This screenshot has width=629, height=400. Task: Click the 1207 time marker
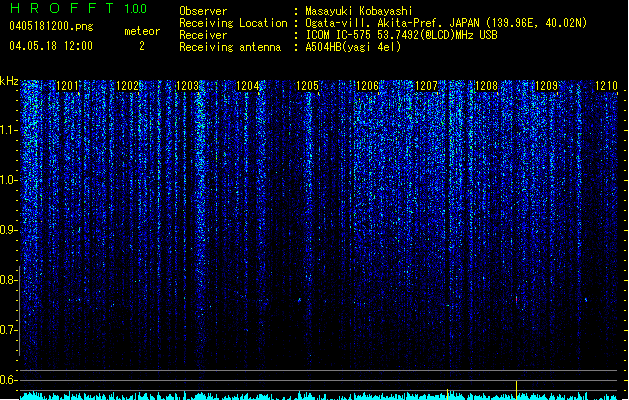point(426,86)
